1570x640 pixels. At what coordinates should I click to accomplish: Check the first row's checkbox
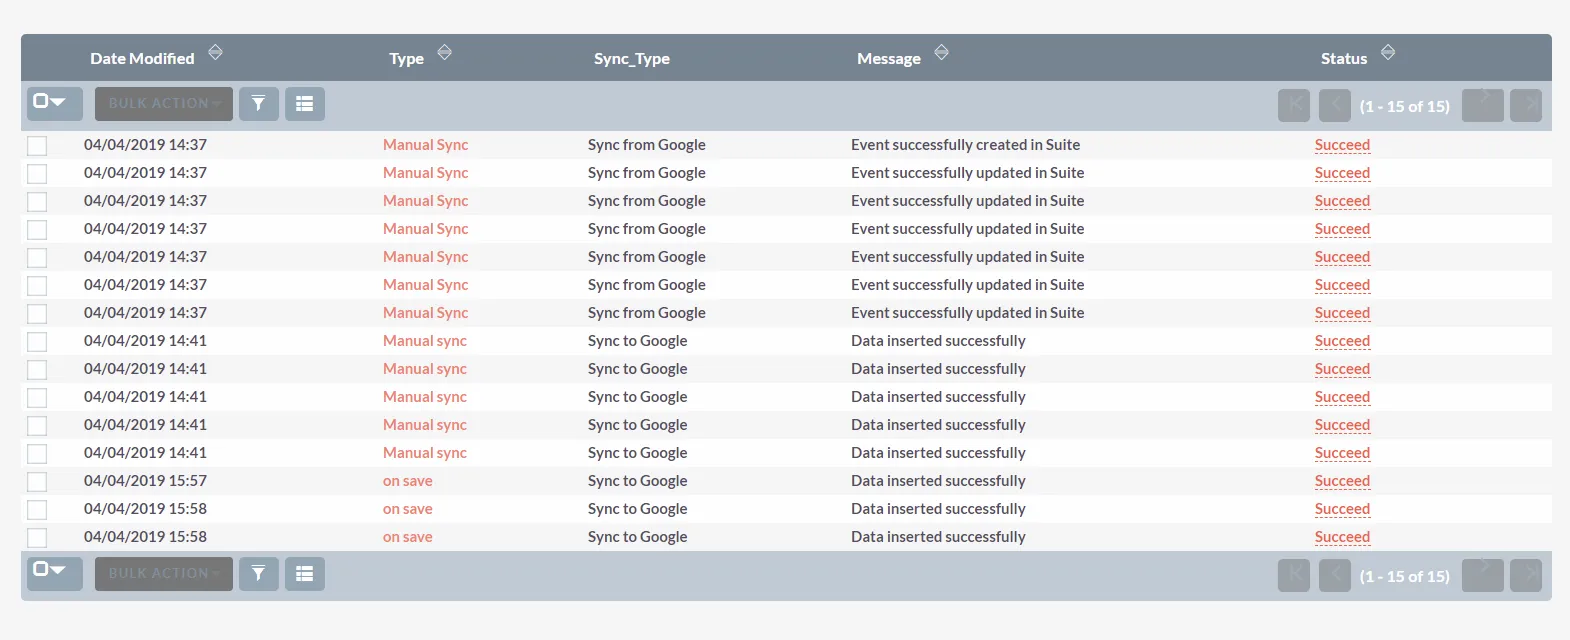37,146
